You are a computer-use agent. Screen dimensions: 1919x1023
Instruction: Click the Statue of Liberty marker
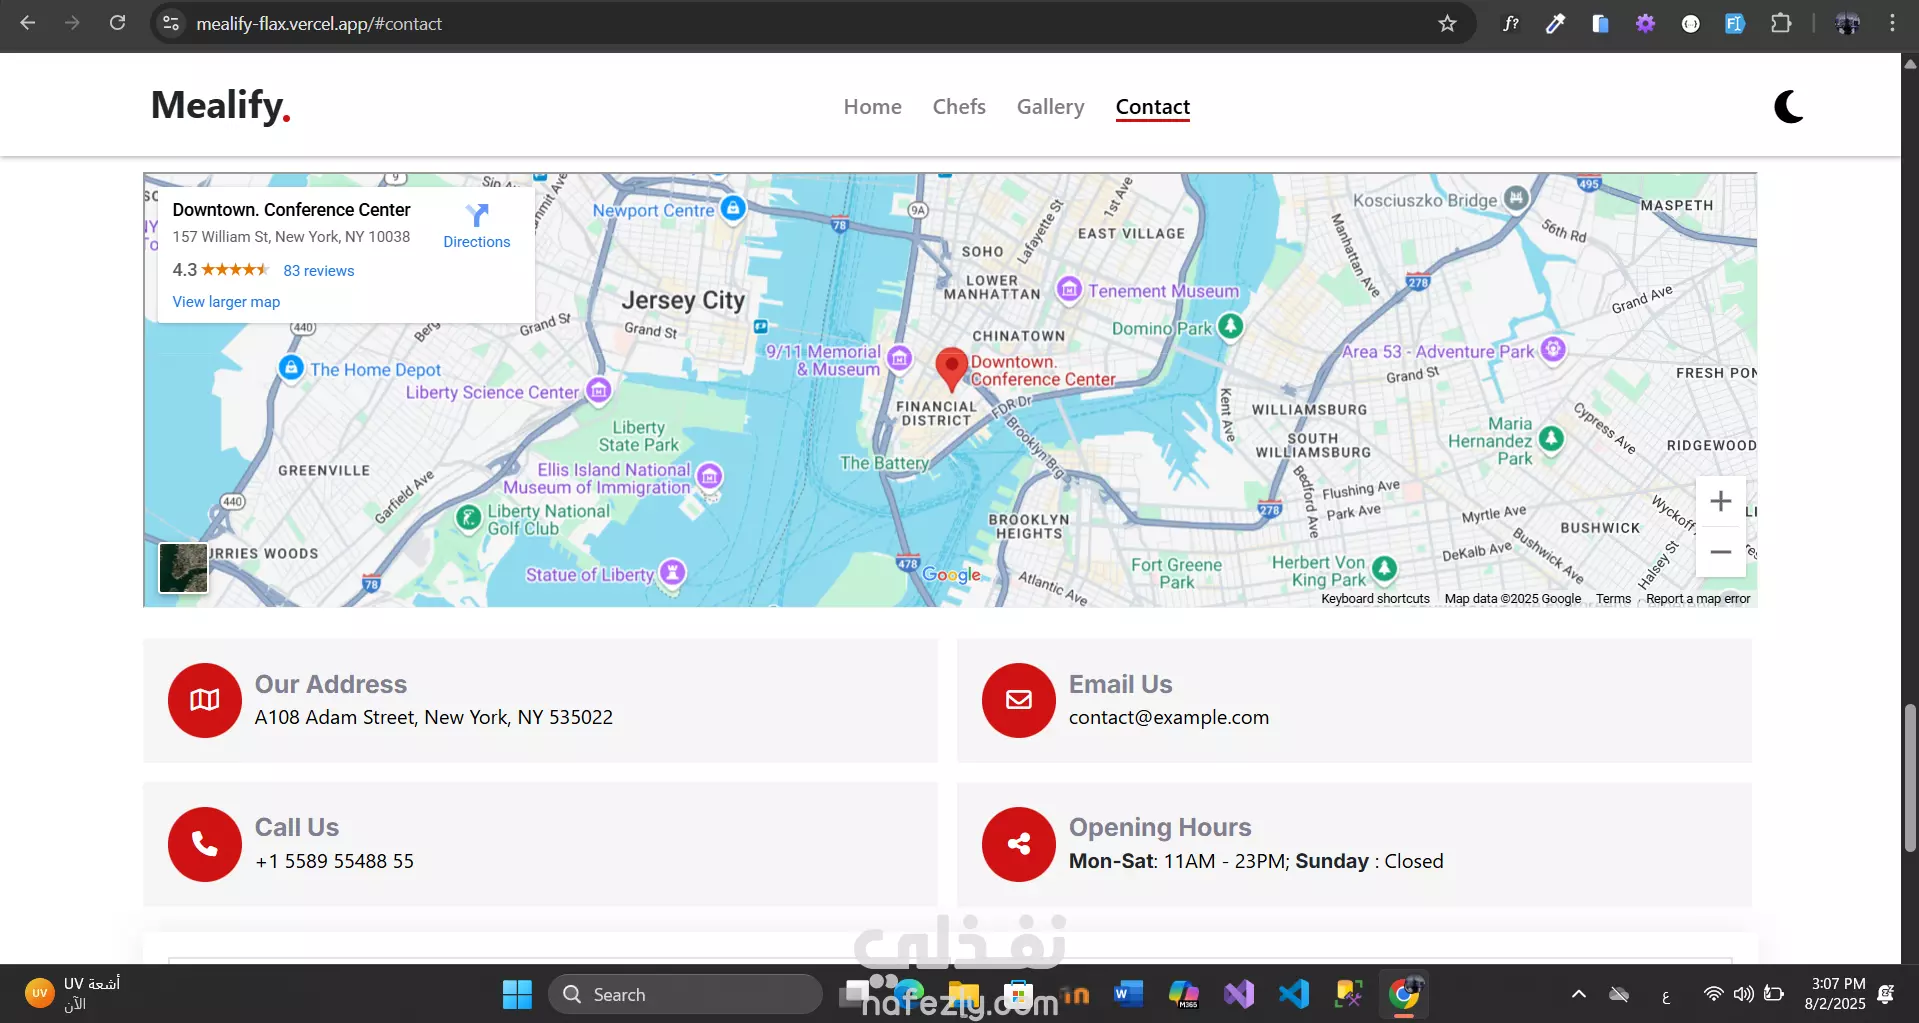(673, 572)
